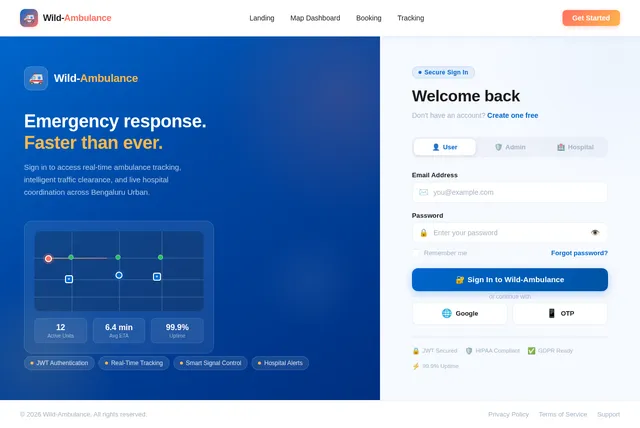Click the Secure Sign In badge

tap(443, 72)
